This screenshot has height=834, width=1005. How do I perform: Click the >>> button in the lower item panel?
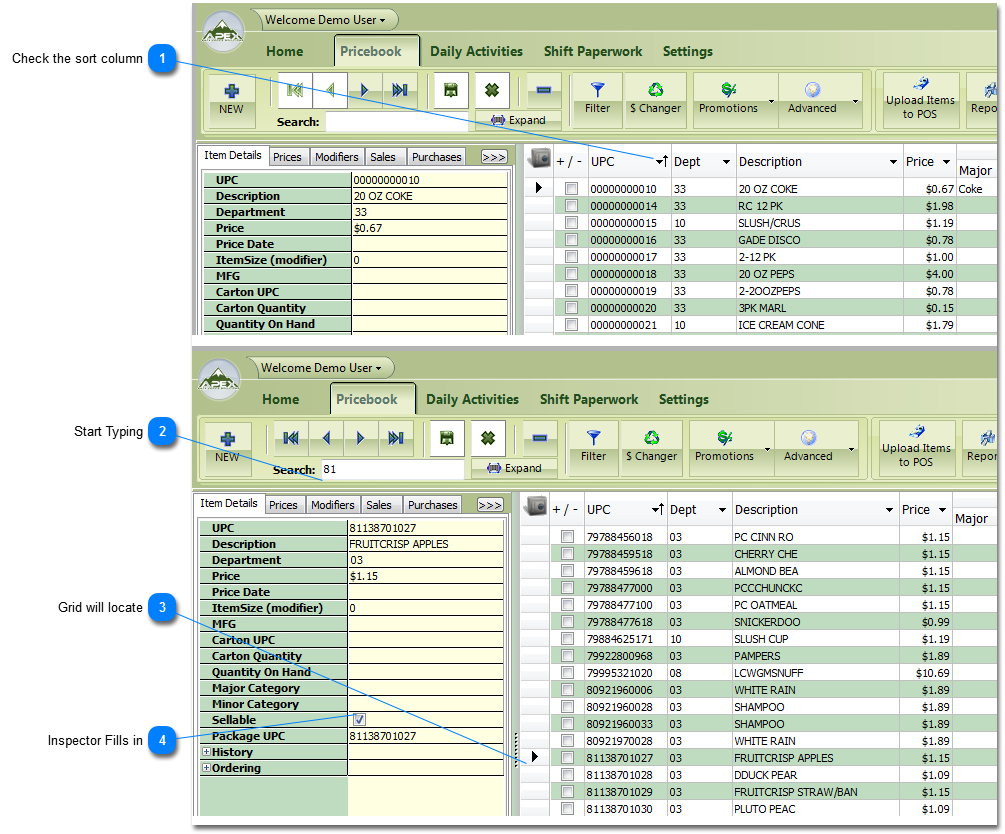click(x=489, y=505)
